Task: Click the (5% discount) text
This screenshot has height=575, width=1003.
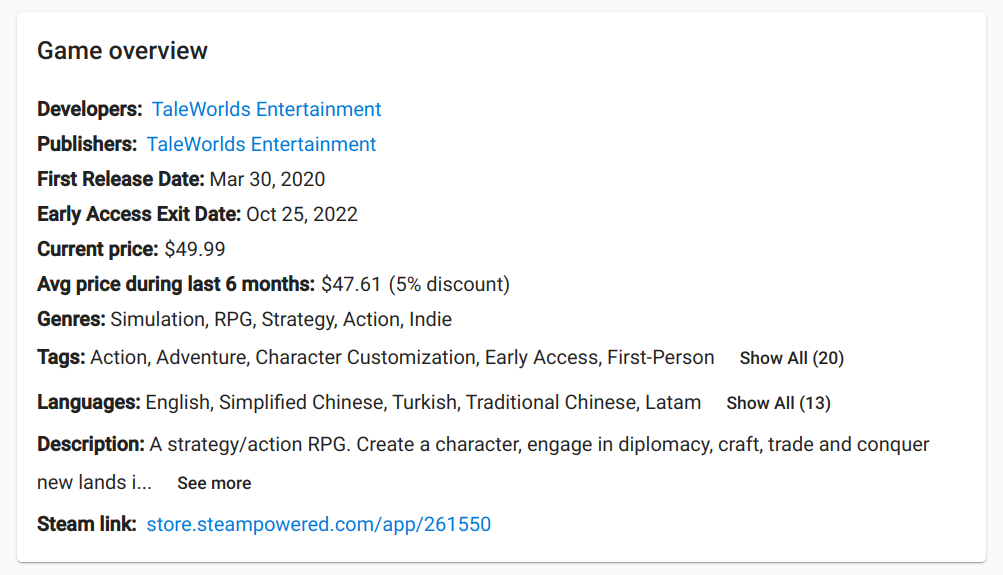Action: (x=449, y=284)
